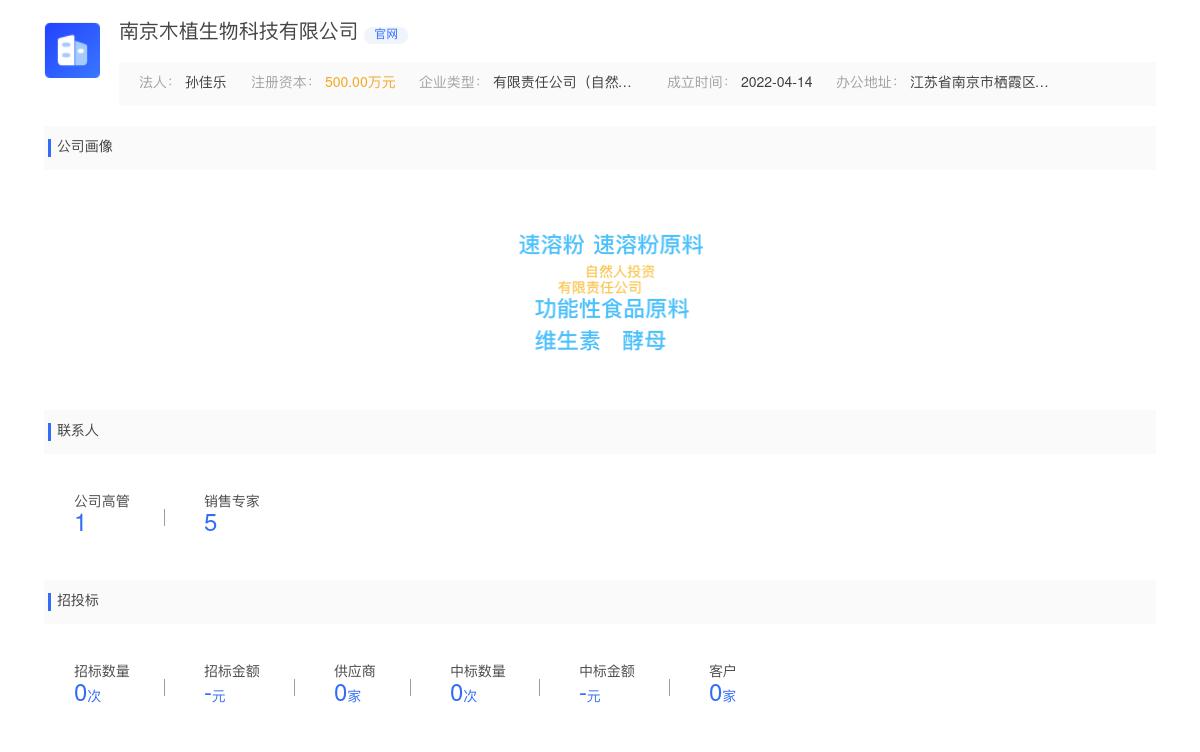Image resolution: width=1200 pixels, height=752 pixels.
Task: Click the 中标金额 value
Action: click(x=590, y=693)
